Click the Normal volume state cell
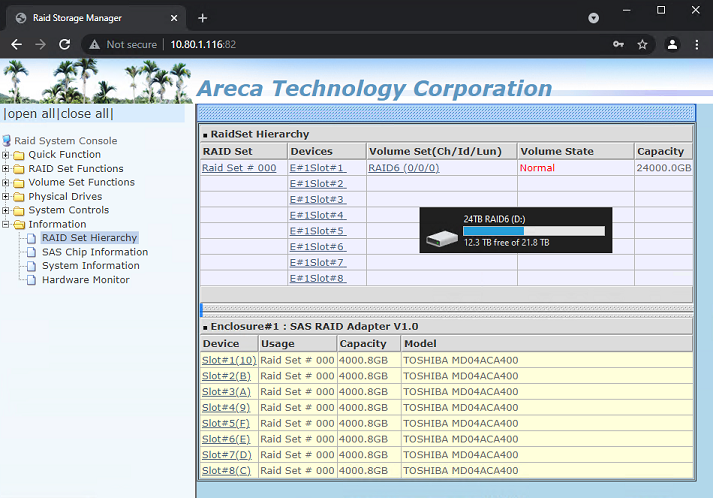The width and height of the screenshot is (713, 498). coord(575,168)
